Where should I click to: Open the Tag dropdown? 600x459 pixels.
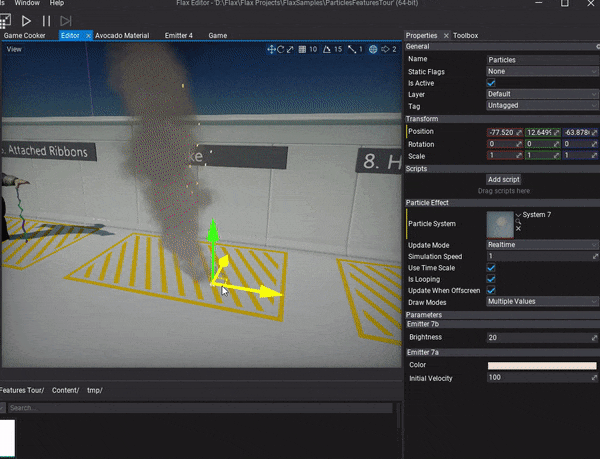pyautogui.click(x=543, y=106)
